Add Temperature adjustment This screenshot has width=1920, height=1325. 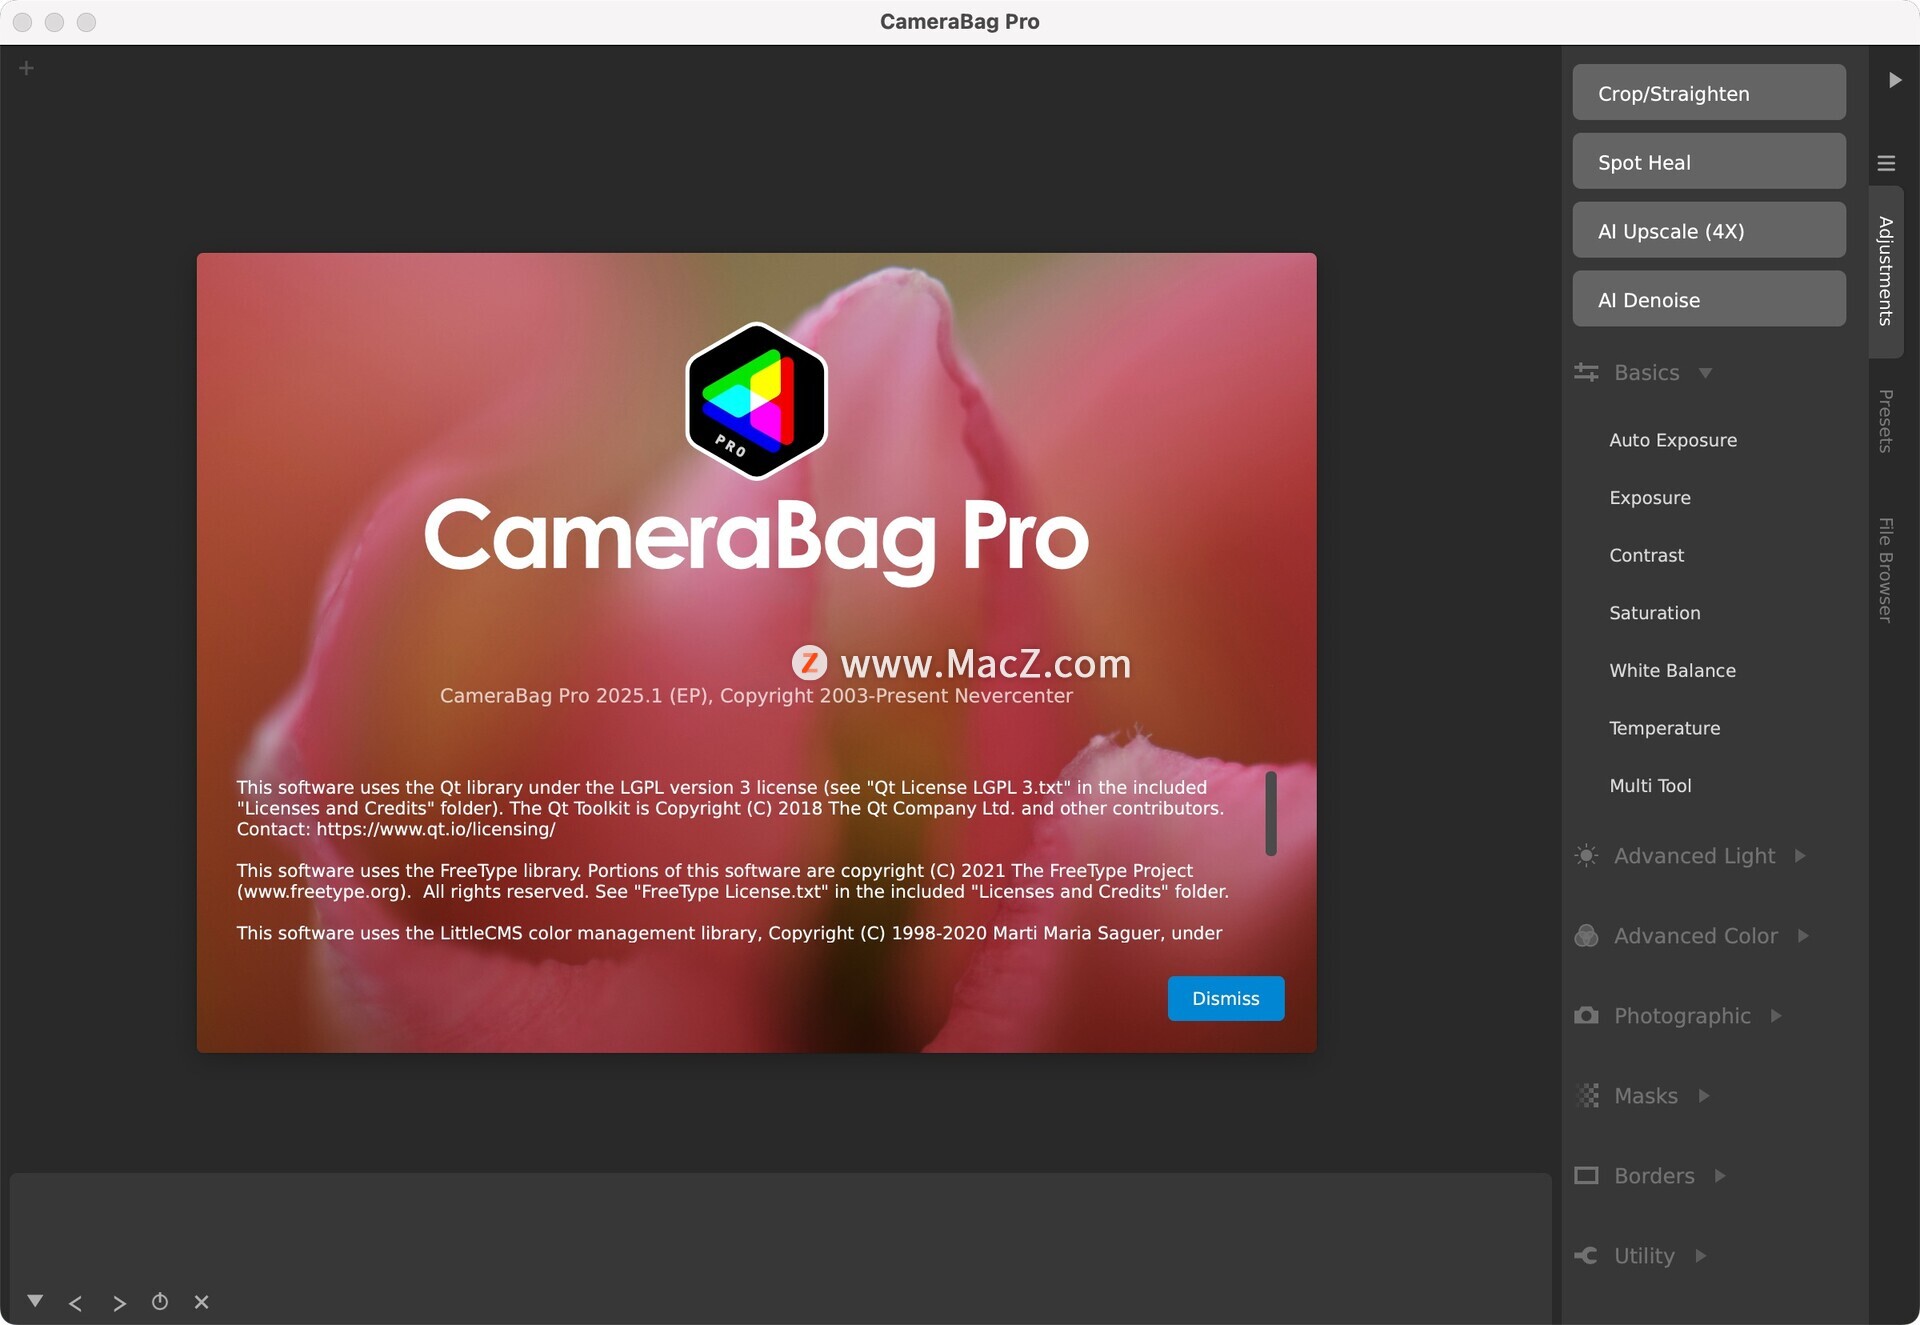(x=1664, y=728)
